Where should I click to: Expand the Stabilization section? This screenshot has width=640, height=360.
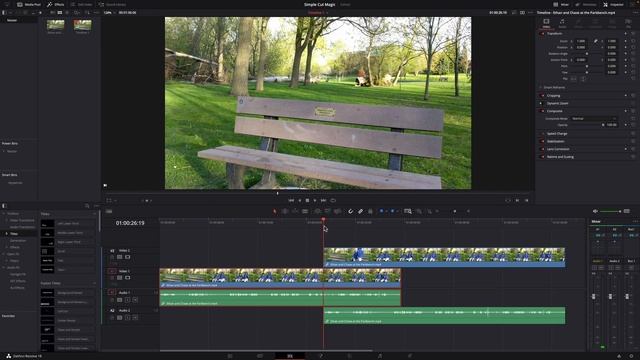coord(556,141)
